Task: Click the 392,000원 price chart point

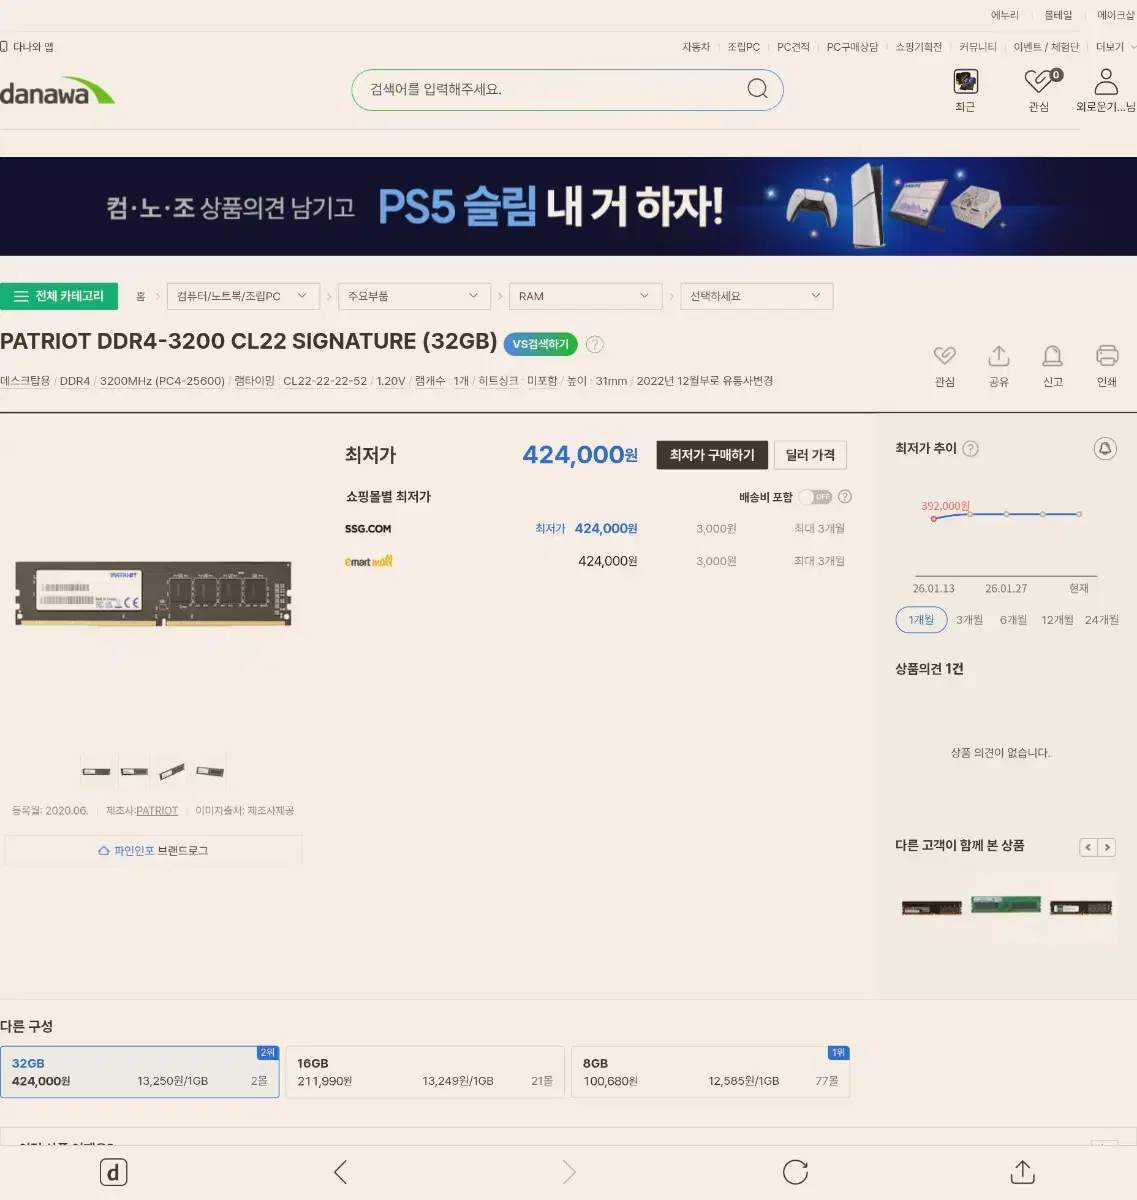Action: coord(934,518)
